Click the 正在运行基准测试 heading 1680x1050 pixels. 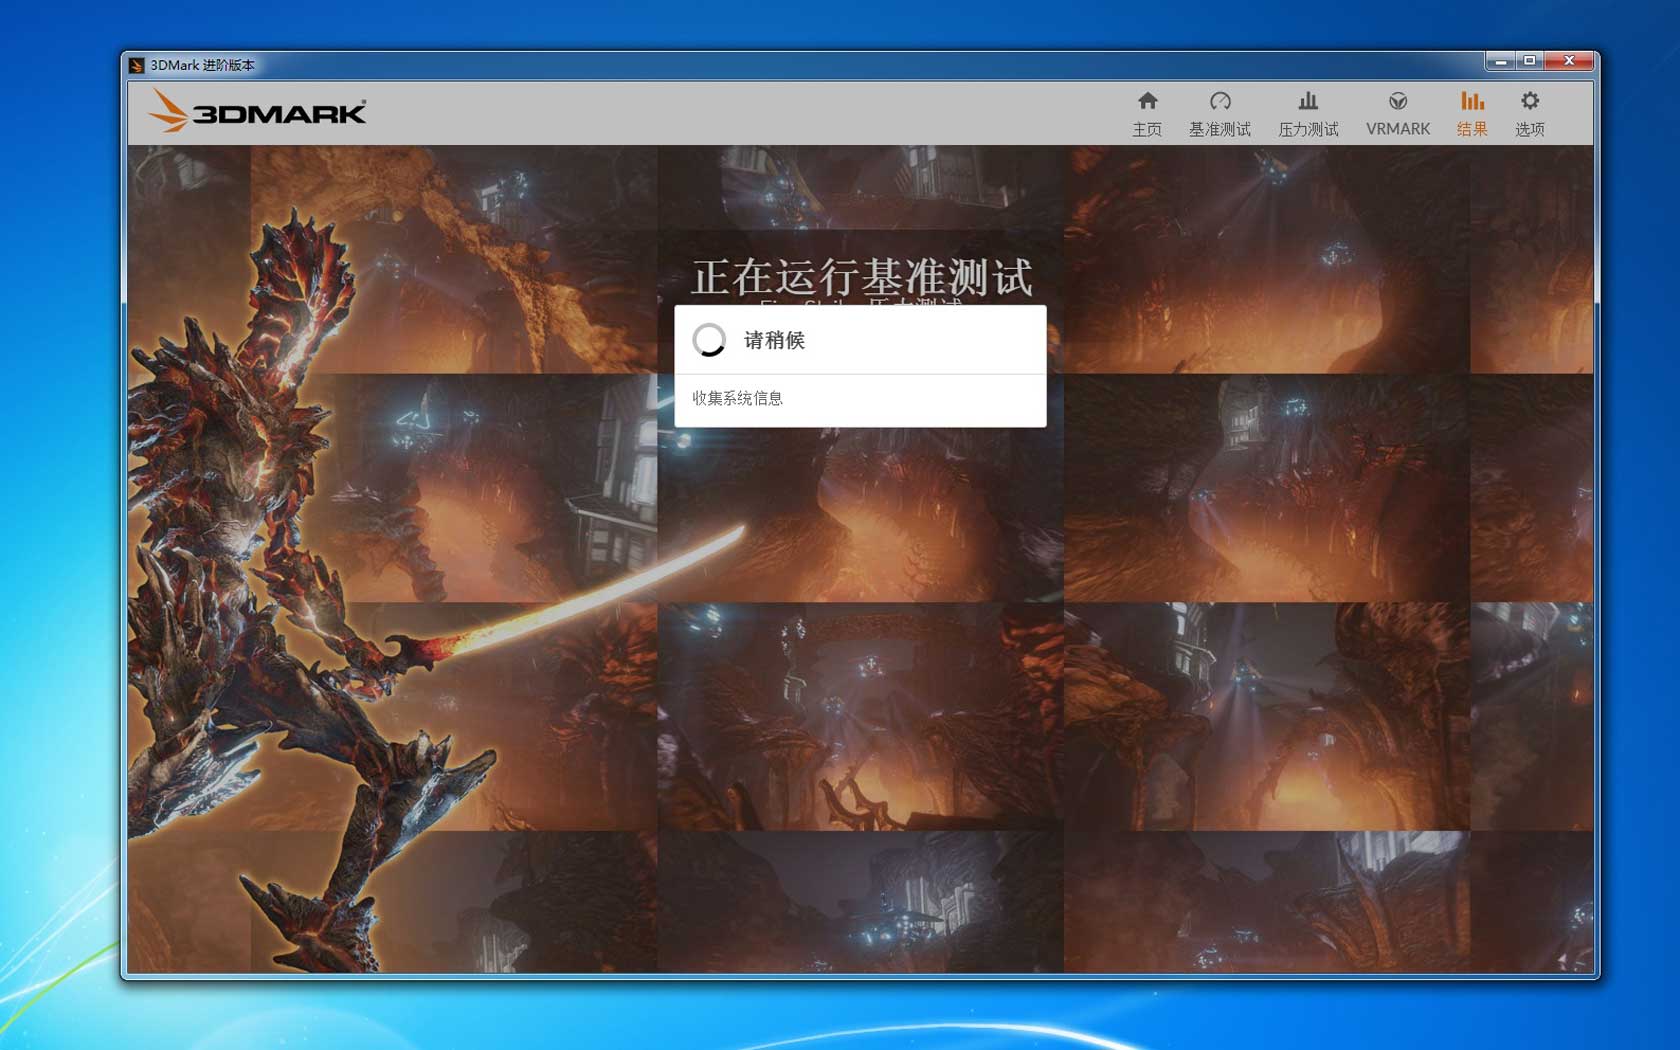click(862, 277)
